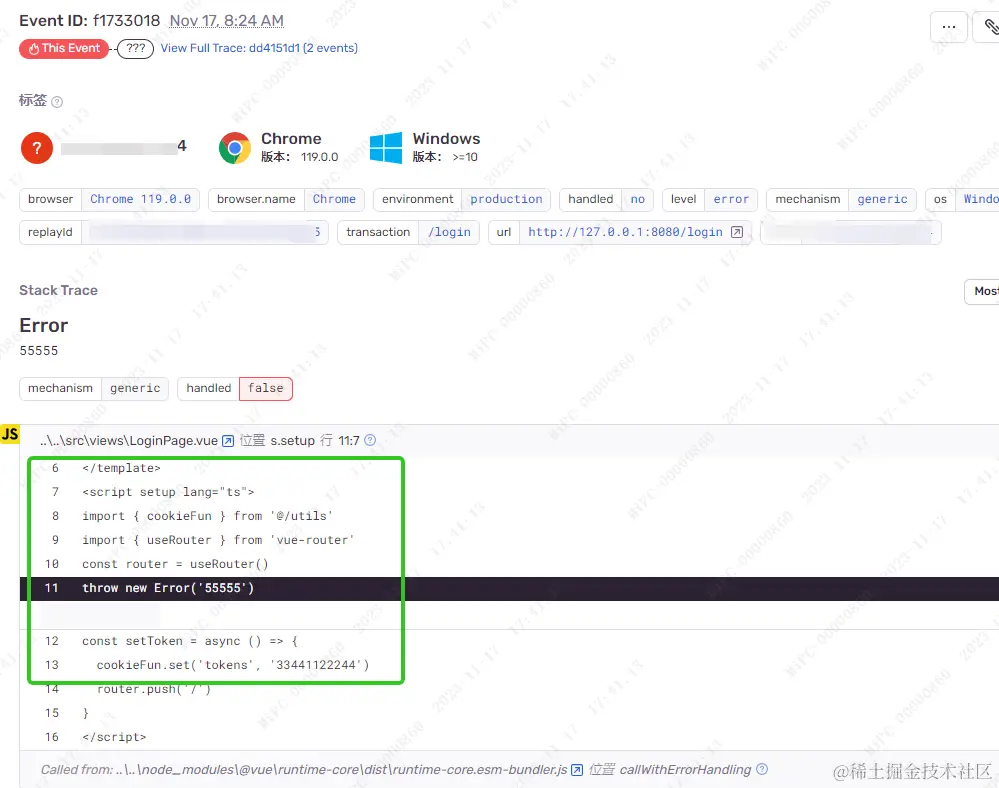
Task: Expand the LoginPage.vue stack frame header
Action: tap(509, 441)
